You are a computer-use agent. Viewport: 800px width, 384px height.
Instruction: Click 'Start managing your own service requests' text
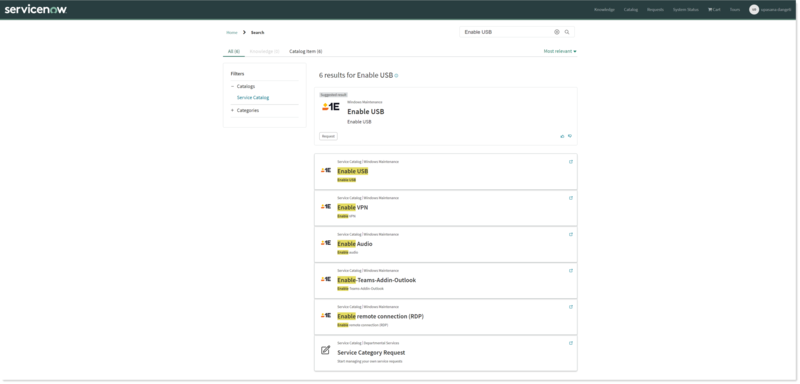pyautogui.click(x=370, y=361)
